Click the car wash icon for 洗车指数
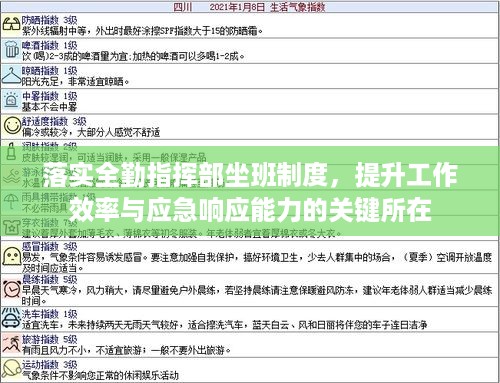The width and height of the screenshot is (500, 383). pyautogui.click(x=11, y=319)
